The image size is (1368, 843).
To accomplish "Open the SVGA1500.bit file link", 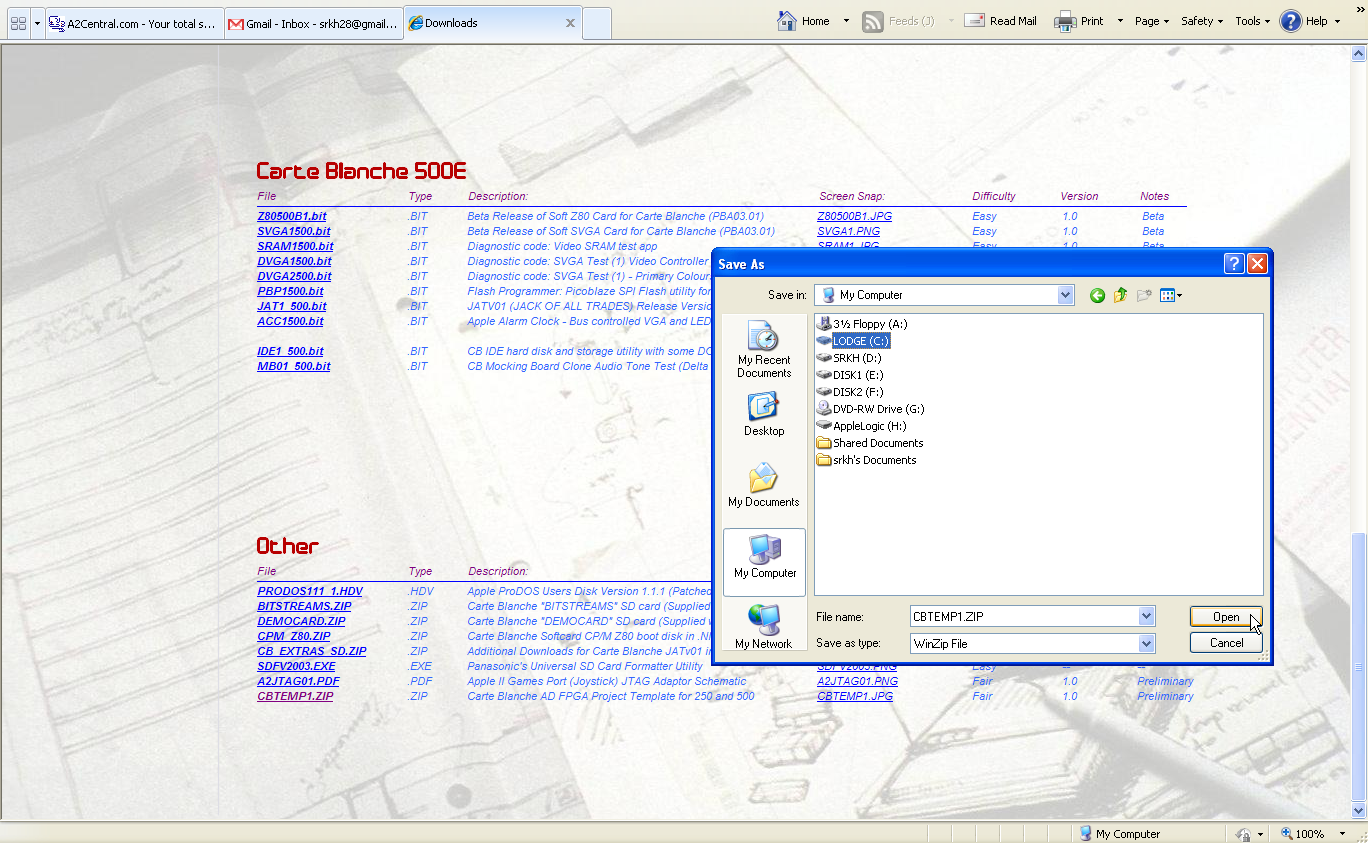I will coord(294,231).
